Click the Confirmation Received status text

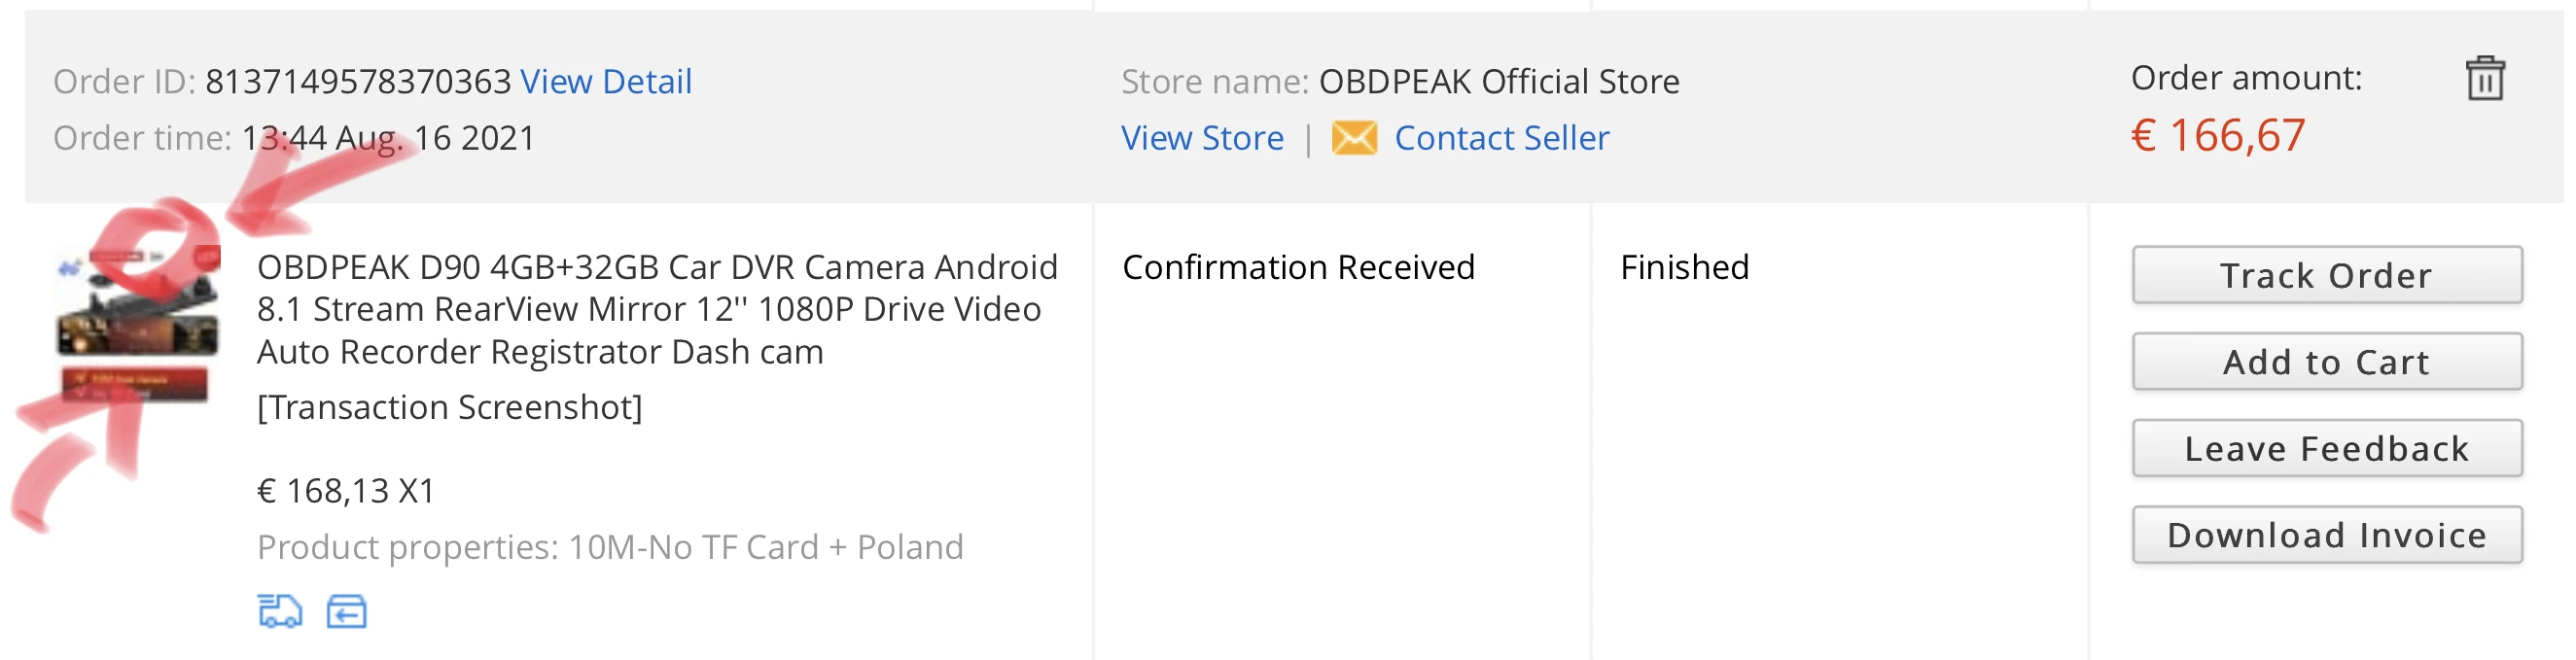(x=1297, y=267)
